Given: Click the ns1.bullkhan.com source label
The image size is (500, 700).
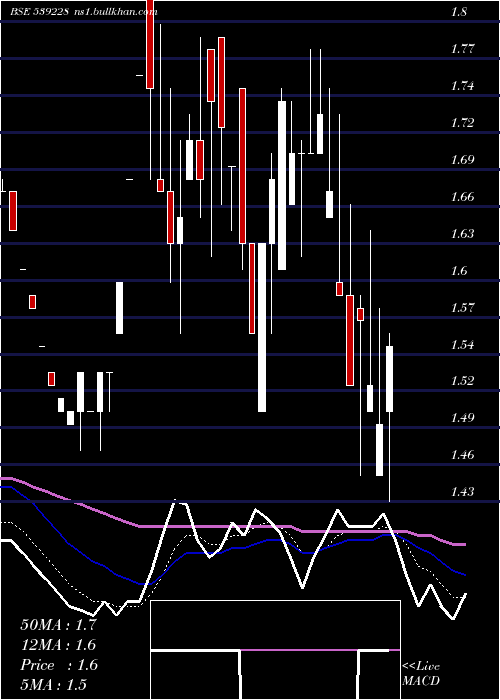Looking at the screenshot, I should tap(115, 12).
